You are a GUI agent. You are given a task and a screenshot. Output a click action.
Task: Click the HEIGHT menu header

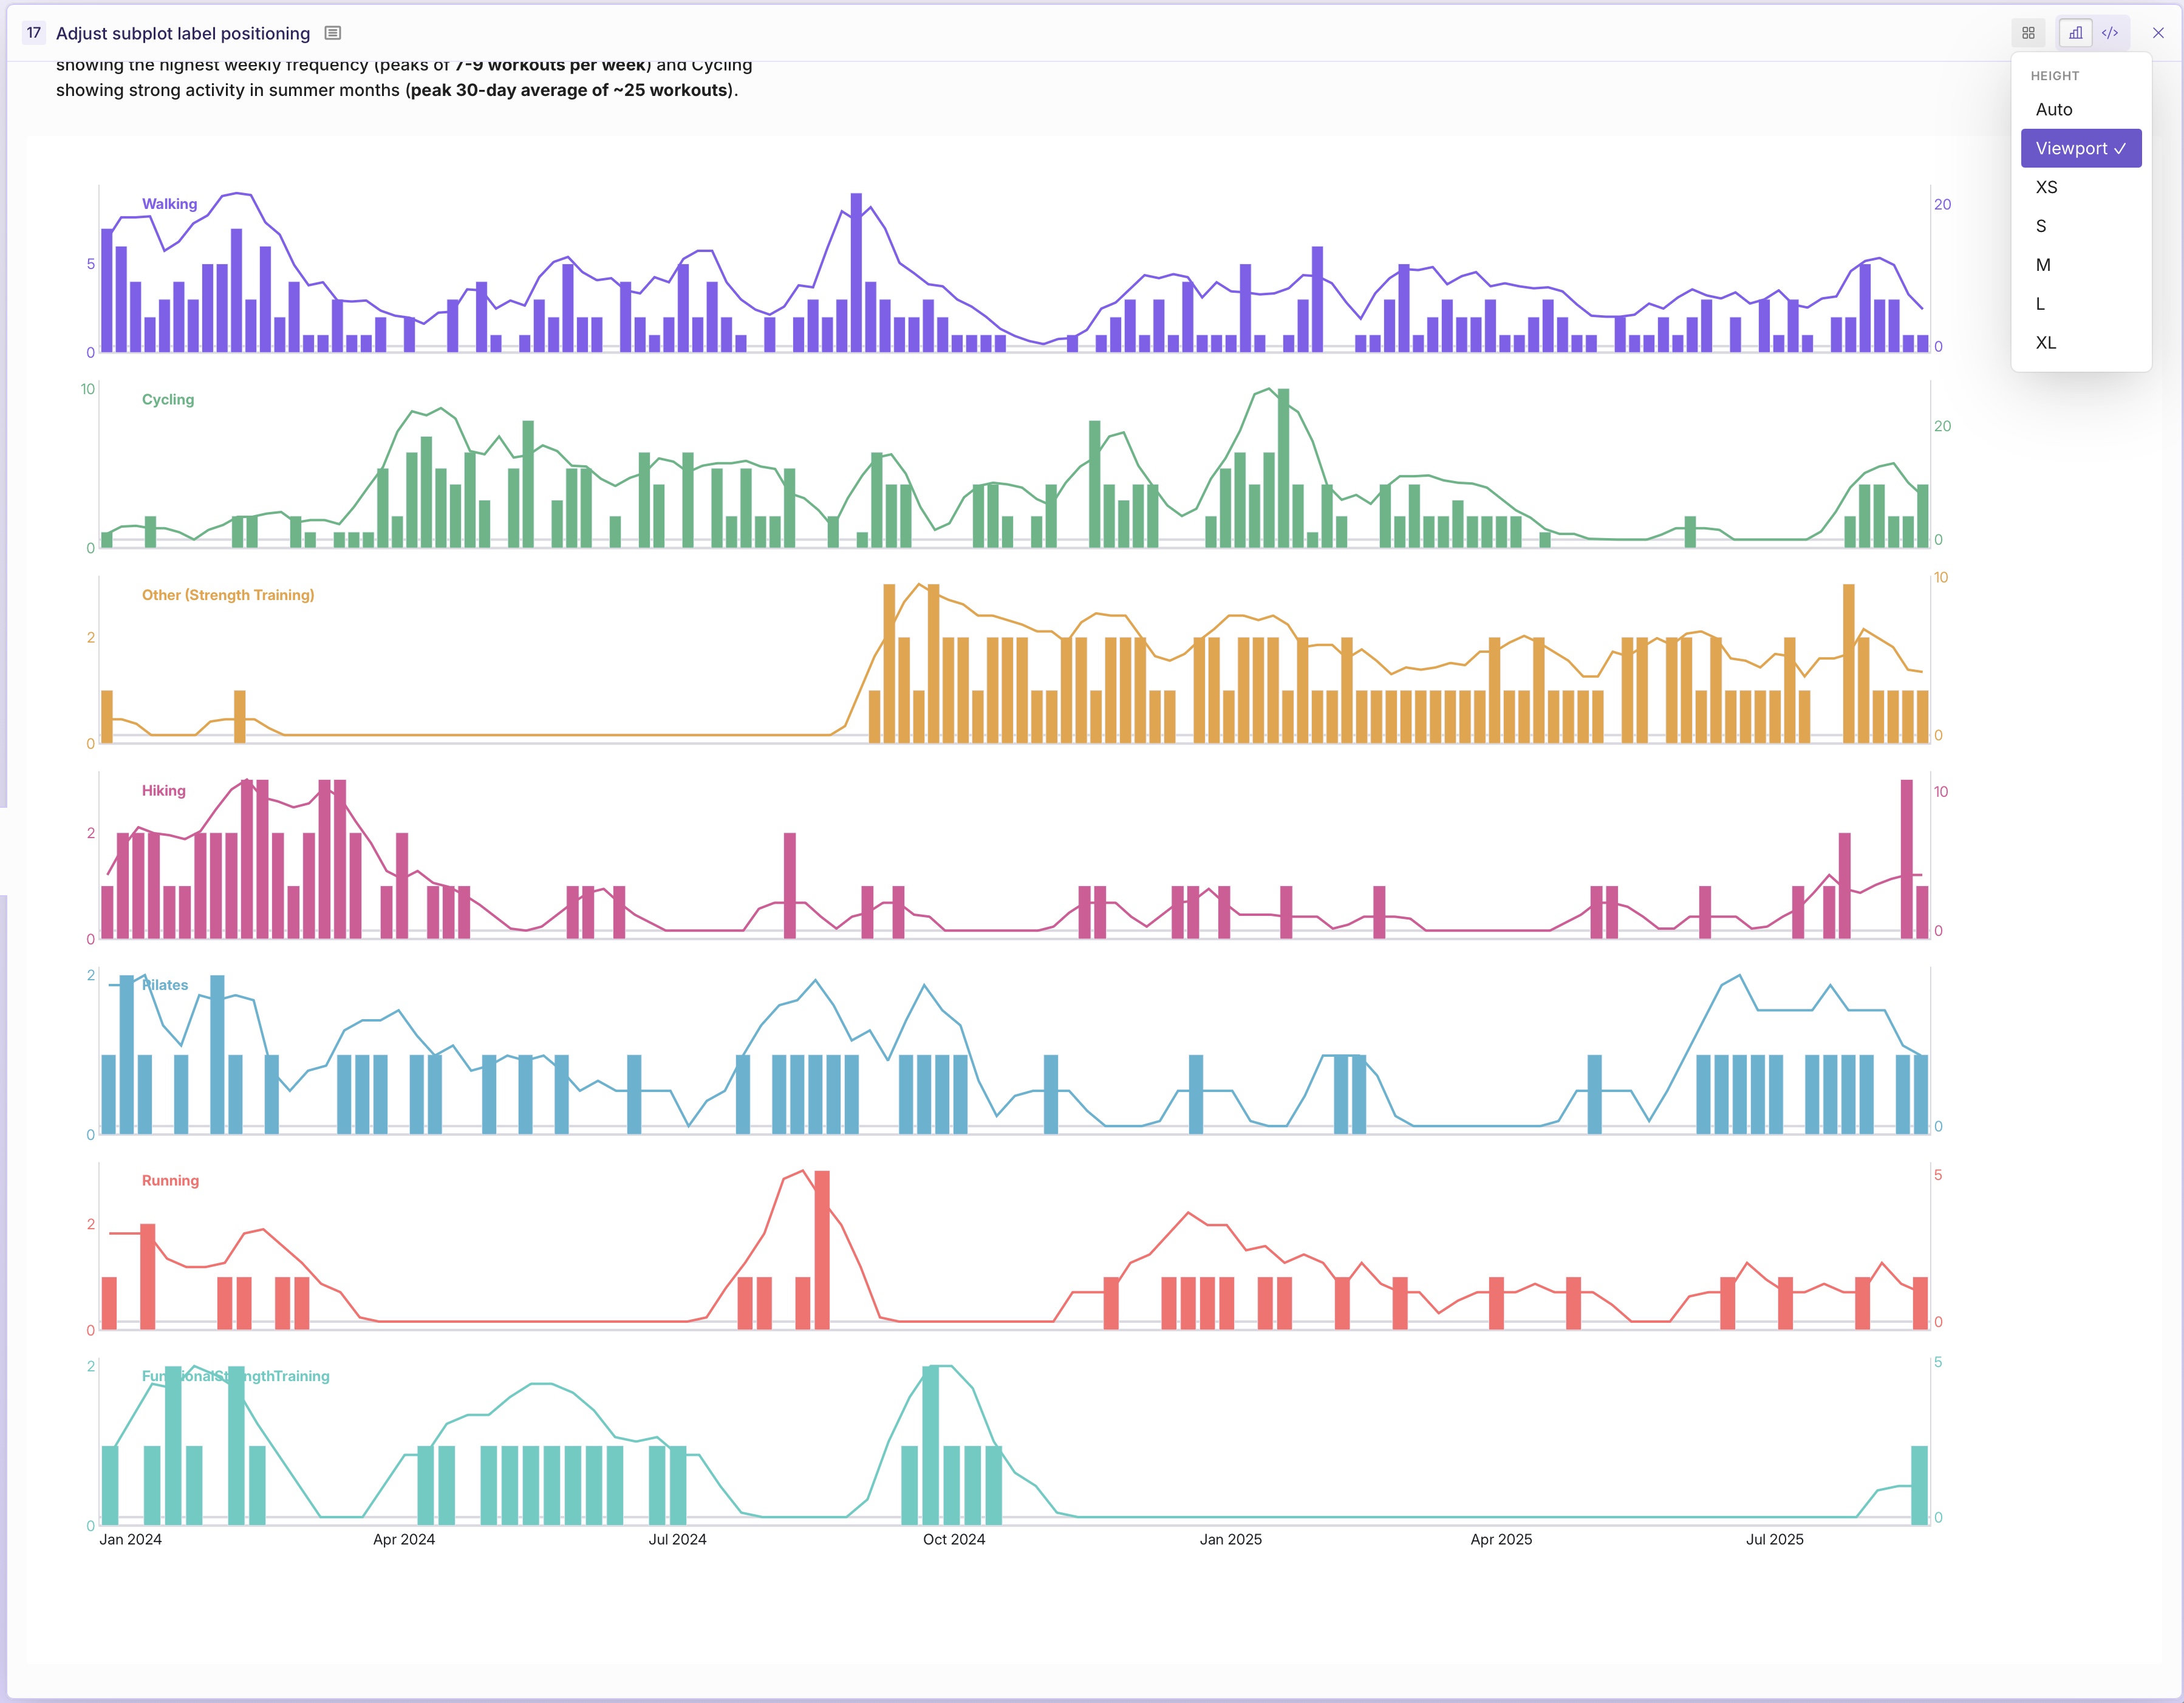2055,76
